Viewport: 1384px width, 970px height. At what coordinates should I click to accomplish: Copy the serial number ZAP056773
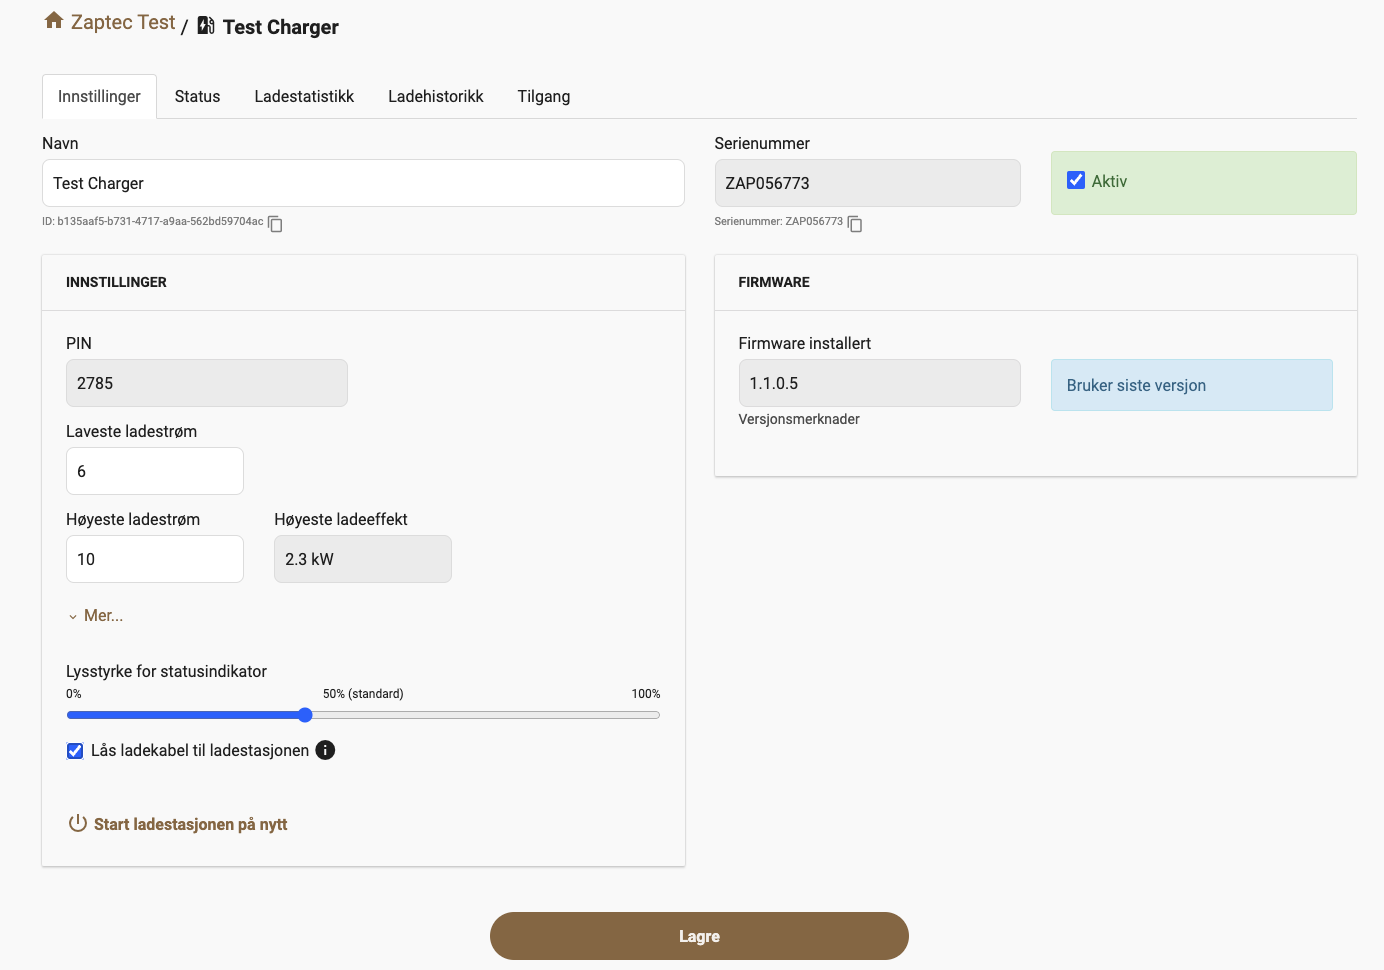(855, 224)
